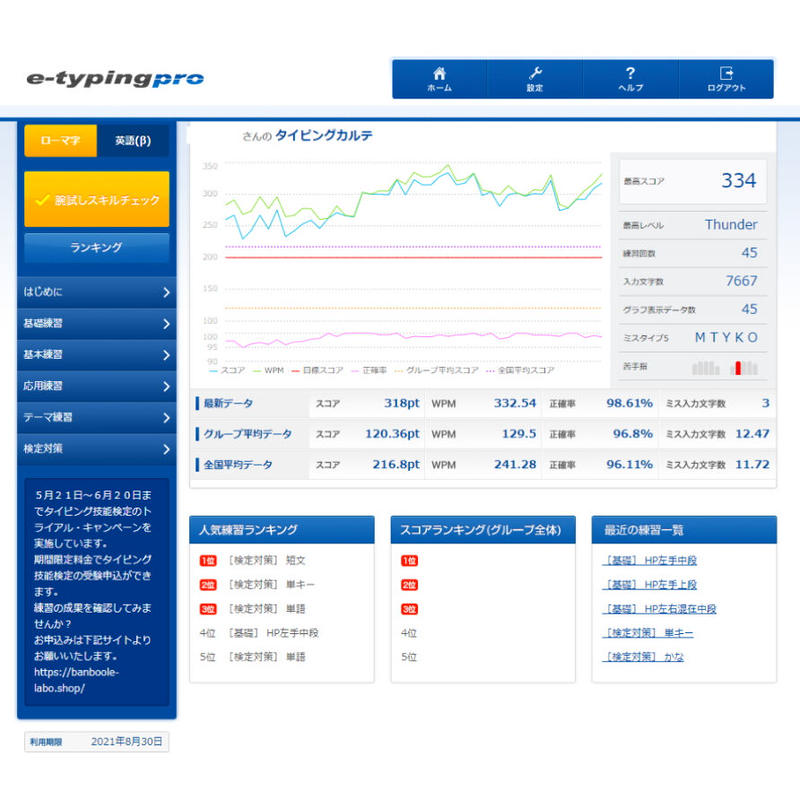The height and width of the screenshot is (800, 800).
Task: Start 腕試しスキルチェック
Action: (x=96, y=199)
